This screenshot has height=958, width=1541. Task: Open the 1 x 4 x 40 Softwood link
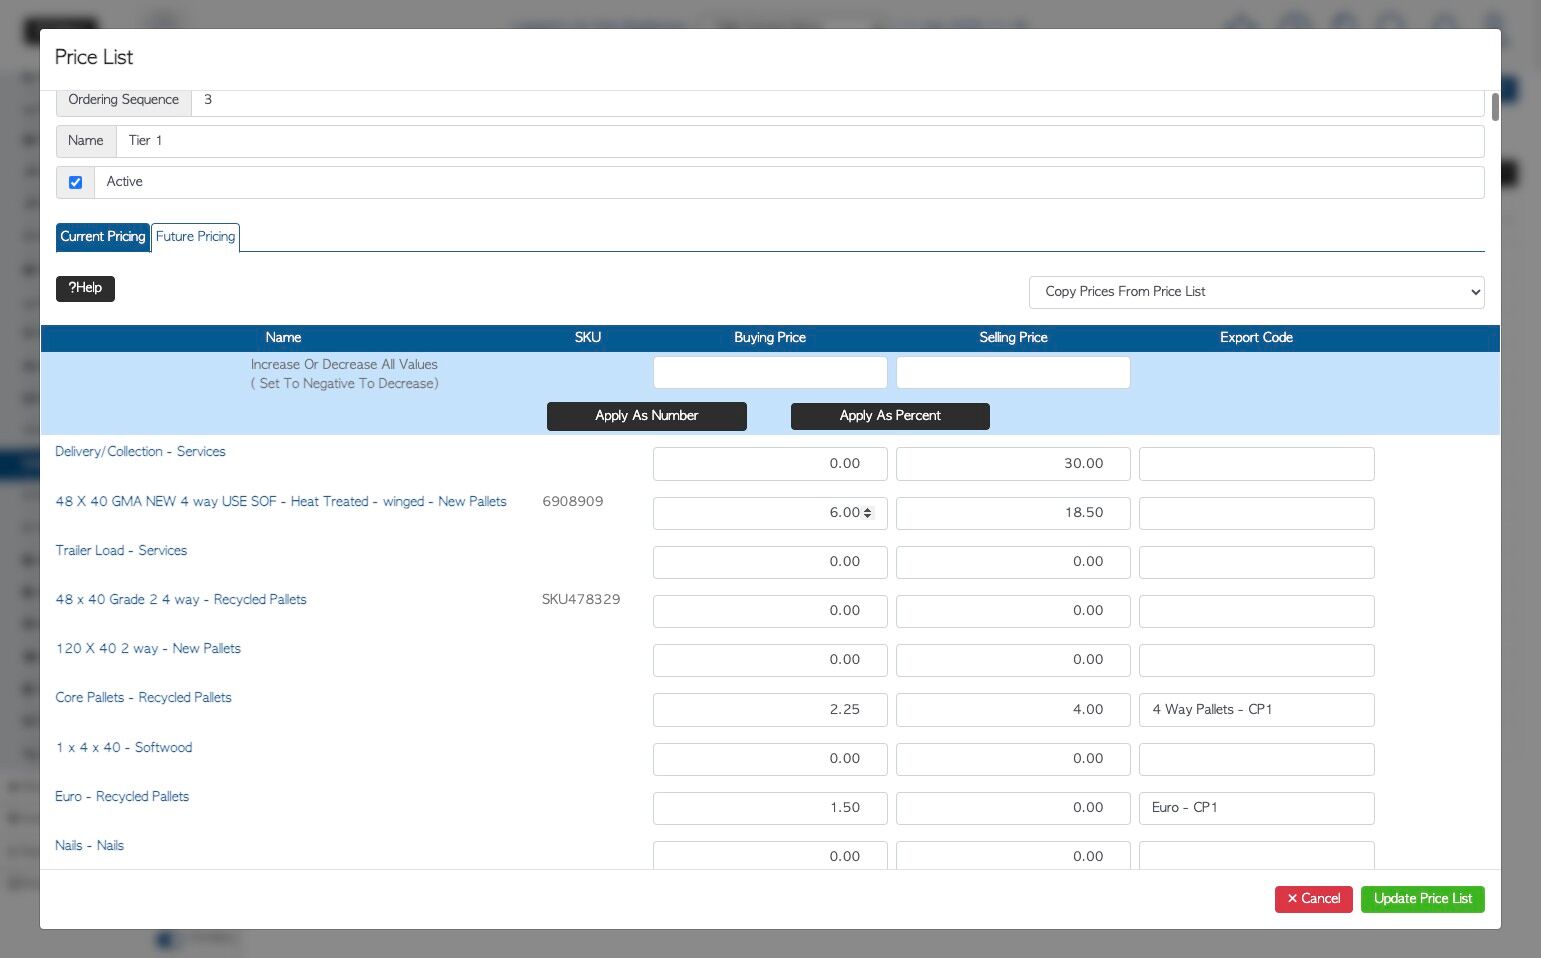124,748
